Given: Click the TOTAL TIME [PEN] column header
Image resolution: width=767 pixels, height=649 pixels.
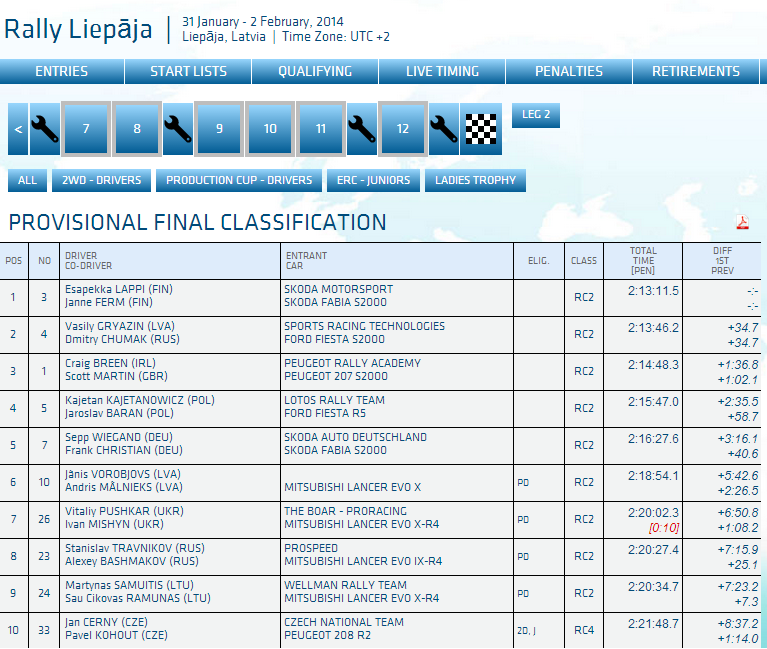Looking at the screenshot, I should click(x=643, y=261).
